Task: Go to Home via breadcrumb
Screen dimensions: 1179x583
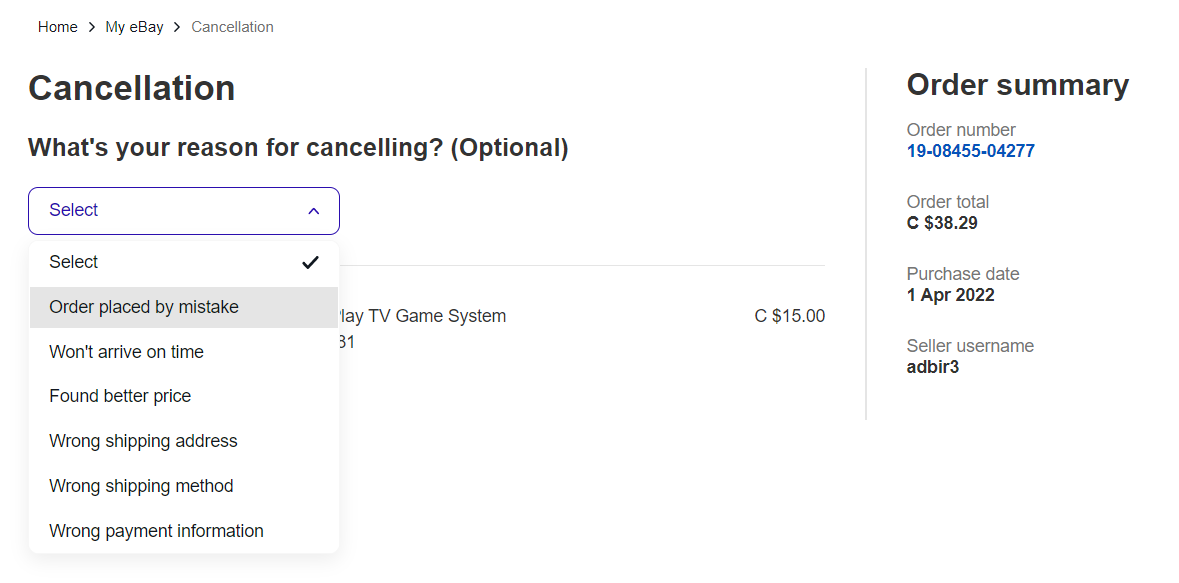Action: [x=58, y=27]
